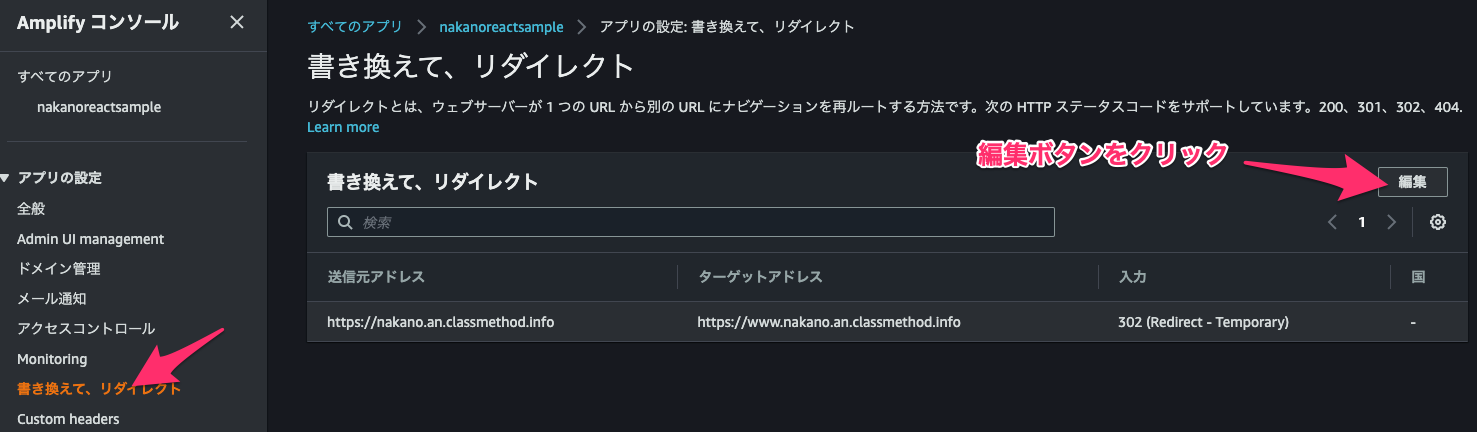Go to ドメイン管理 settings
Viewport: 1477px width, 432px height.
[x=59, y=269]
